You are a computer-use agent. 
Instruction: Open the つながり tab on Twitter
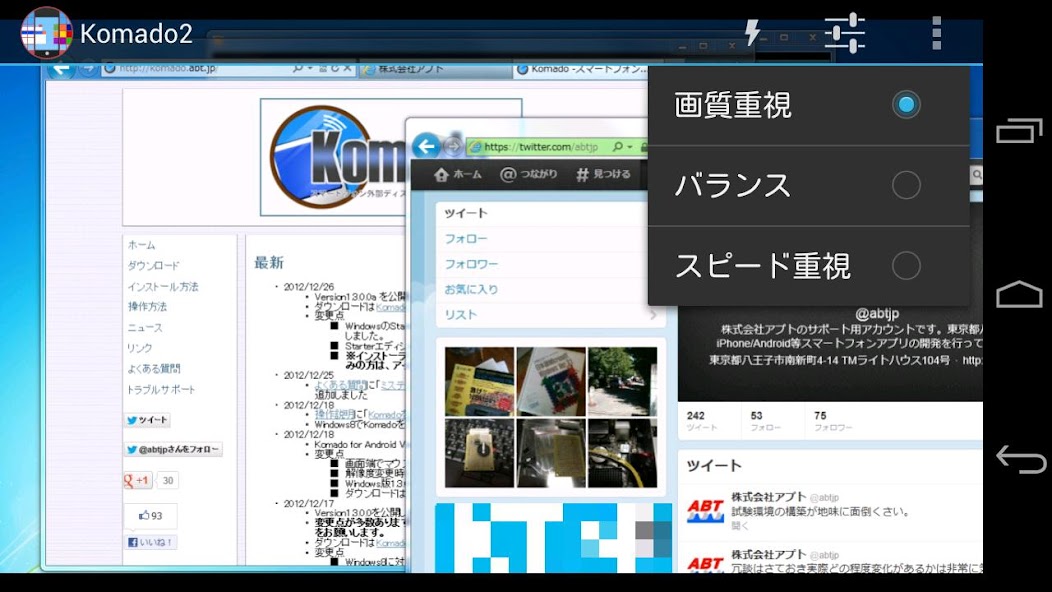tap(529, 175)
